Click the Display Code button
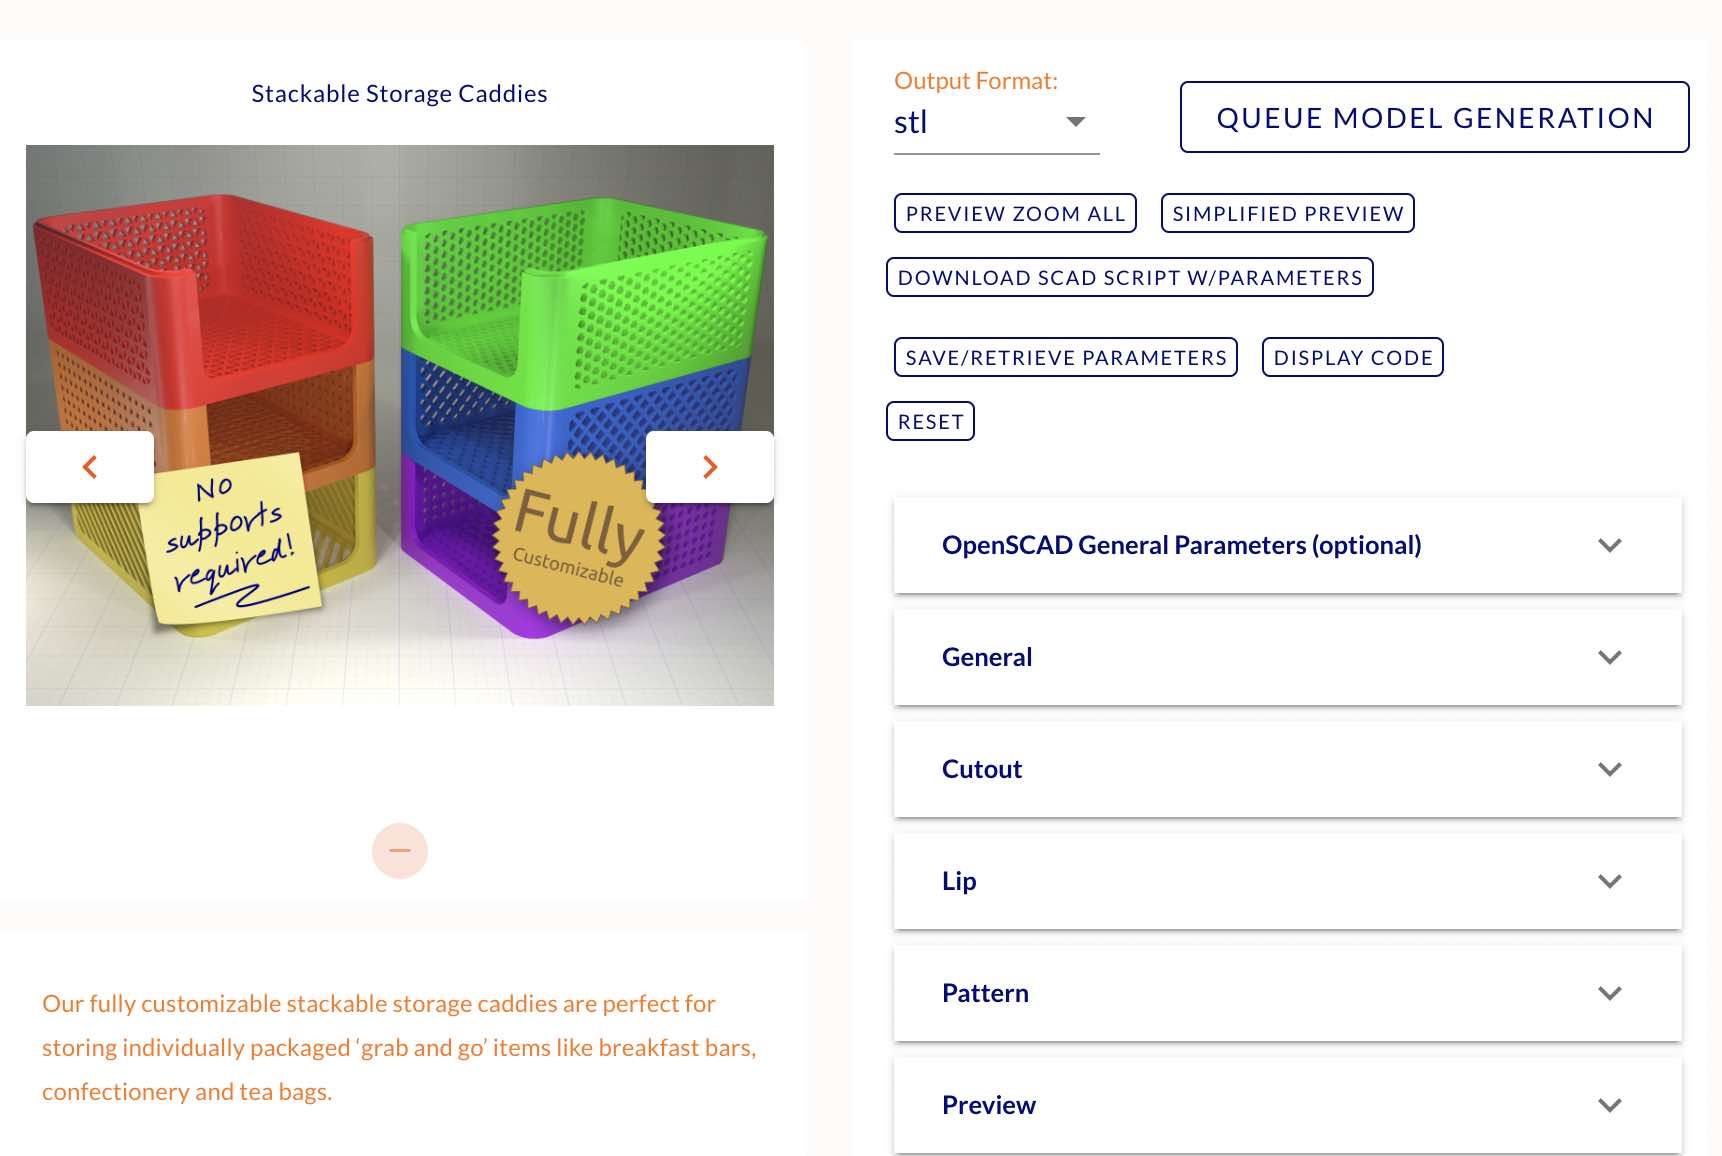The image size is (1722, 1156). (x=1352, y=357)
